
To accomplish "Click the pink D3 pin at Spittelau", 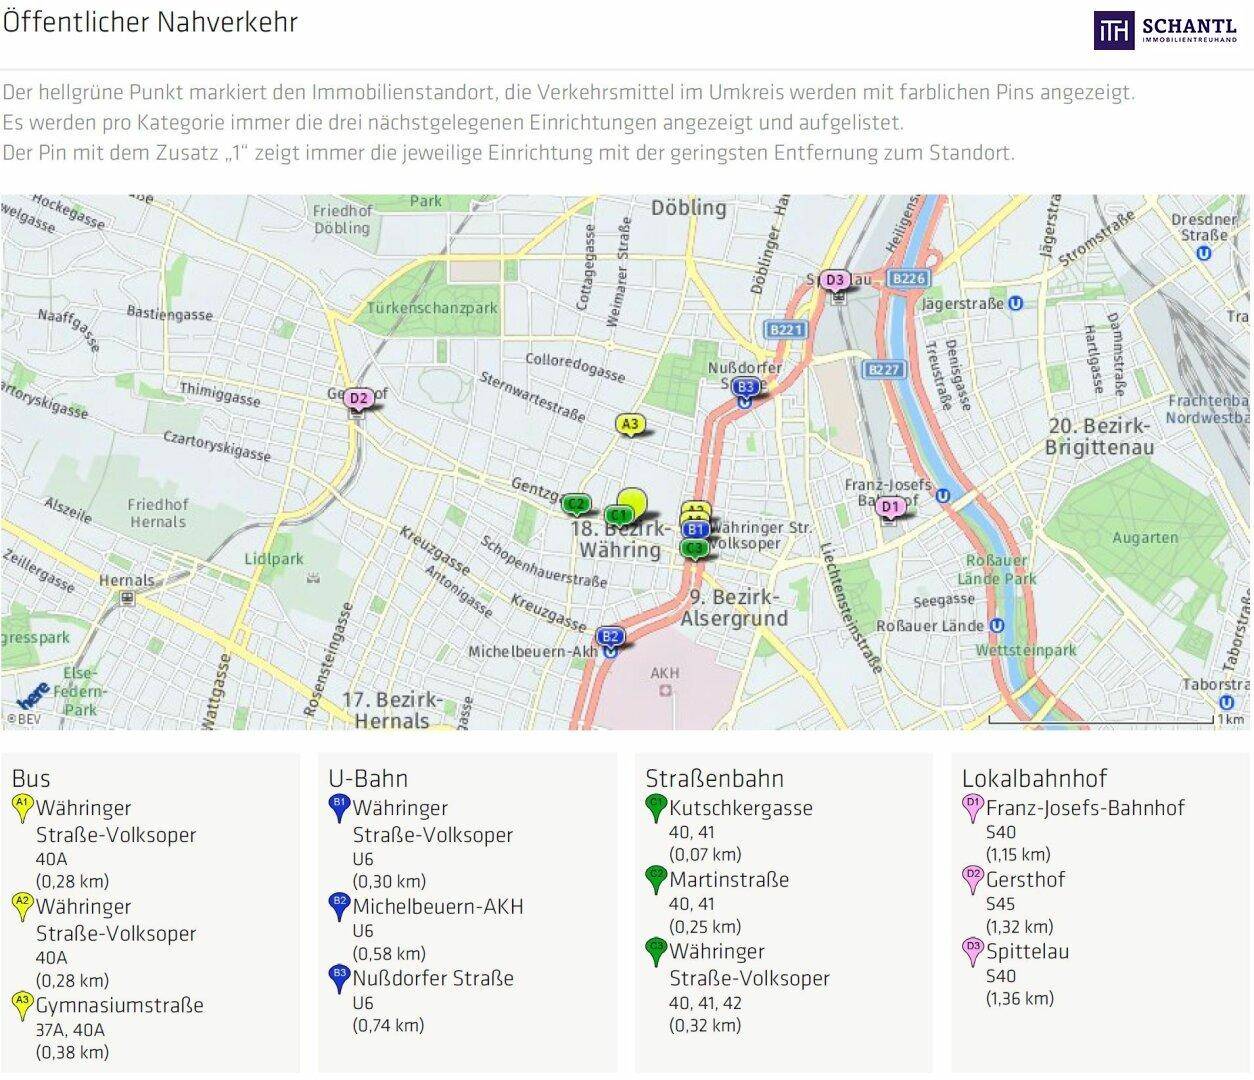I will click(835, 280).
